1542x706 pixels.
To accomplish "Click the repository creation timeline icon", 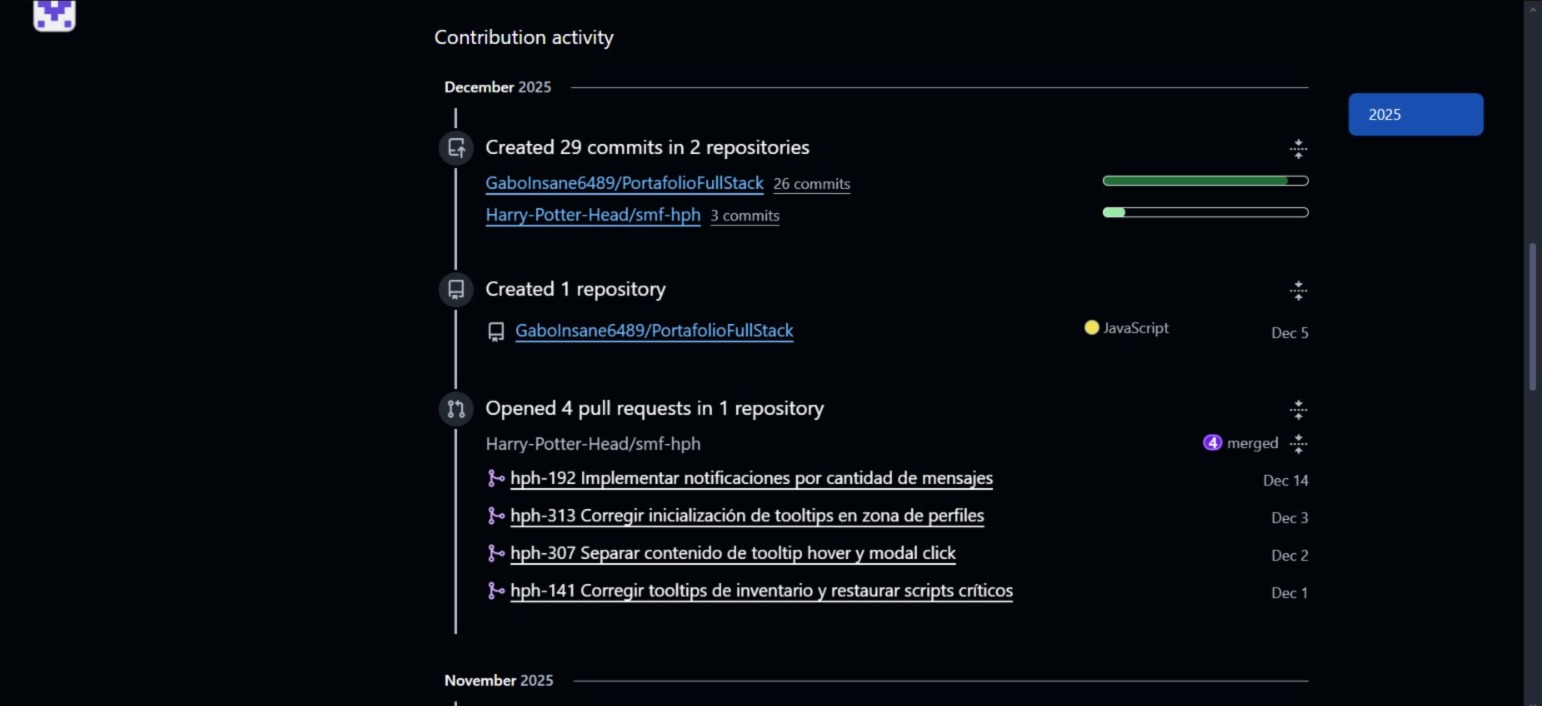I will 456,289.
